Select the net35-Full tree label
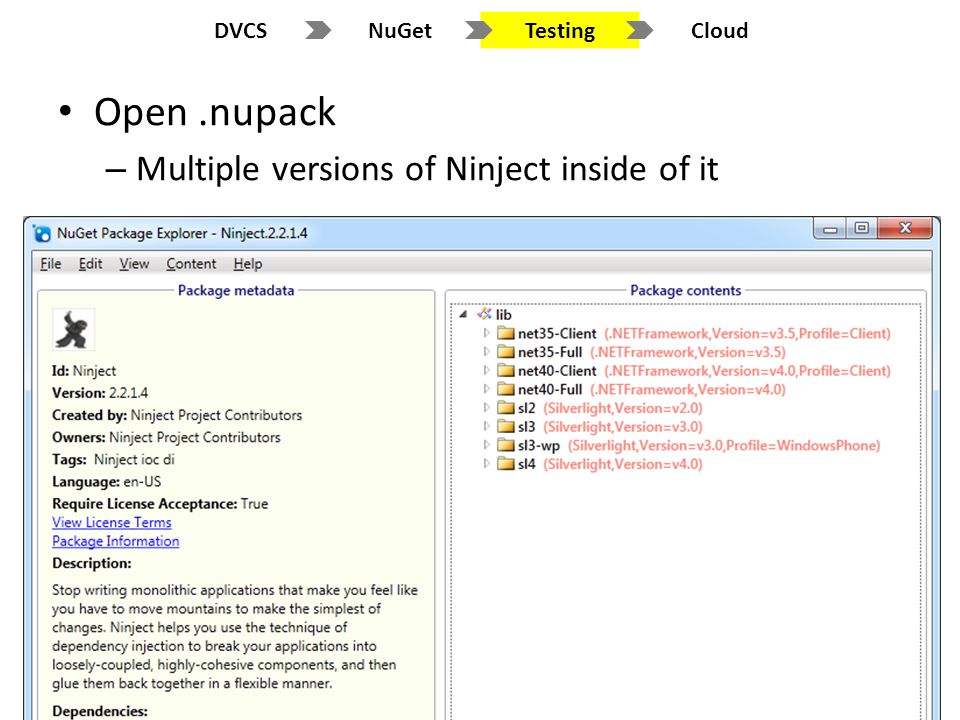This screenshot has width=960, height=720. pyautogui.click(x=550, y=352)
